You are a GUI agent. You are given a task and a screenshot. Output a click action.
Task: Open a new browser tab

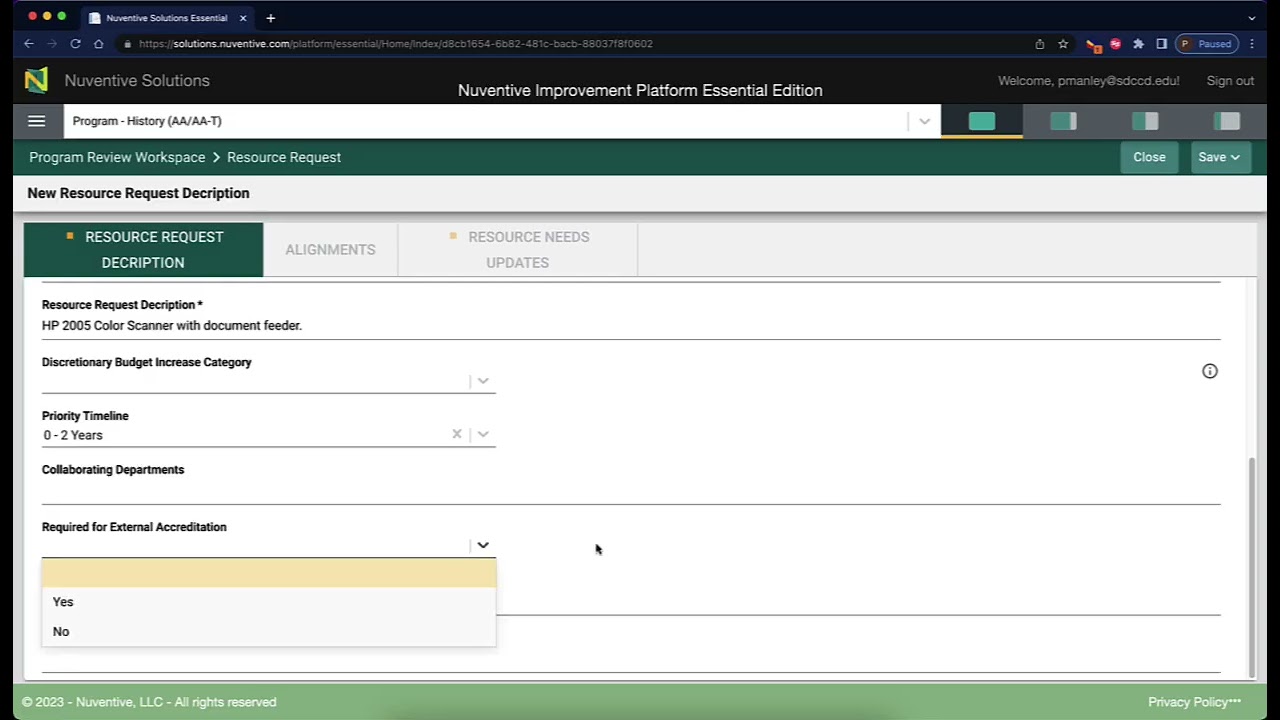point(270,18)
